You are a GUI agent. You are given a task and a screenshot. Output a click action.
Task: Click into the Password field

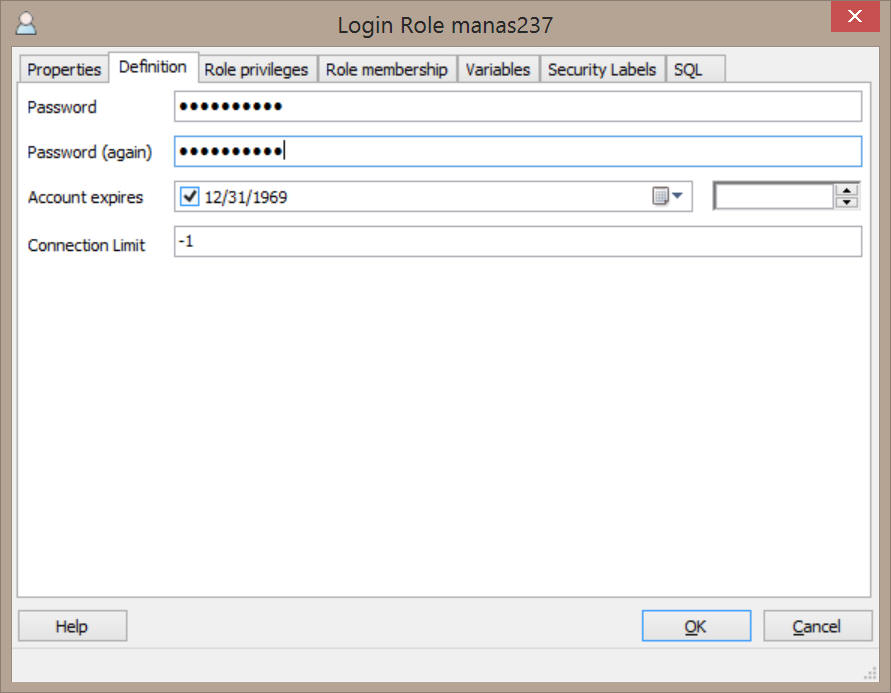click(x=517, y=107)
